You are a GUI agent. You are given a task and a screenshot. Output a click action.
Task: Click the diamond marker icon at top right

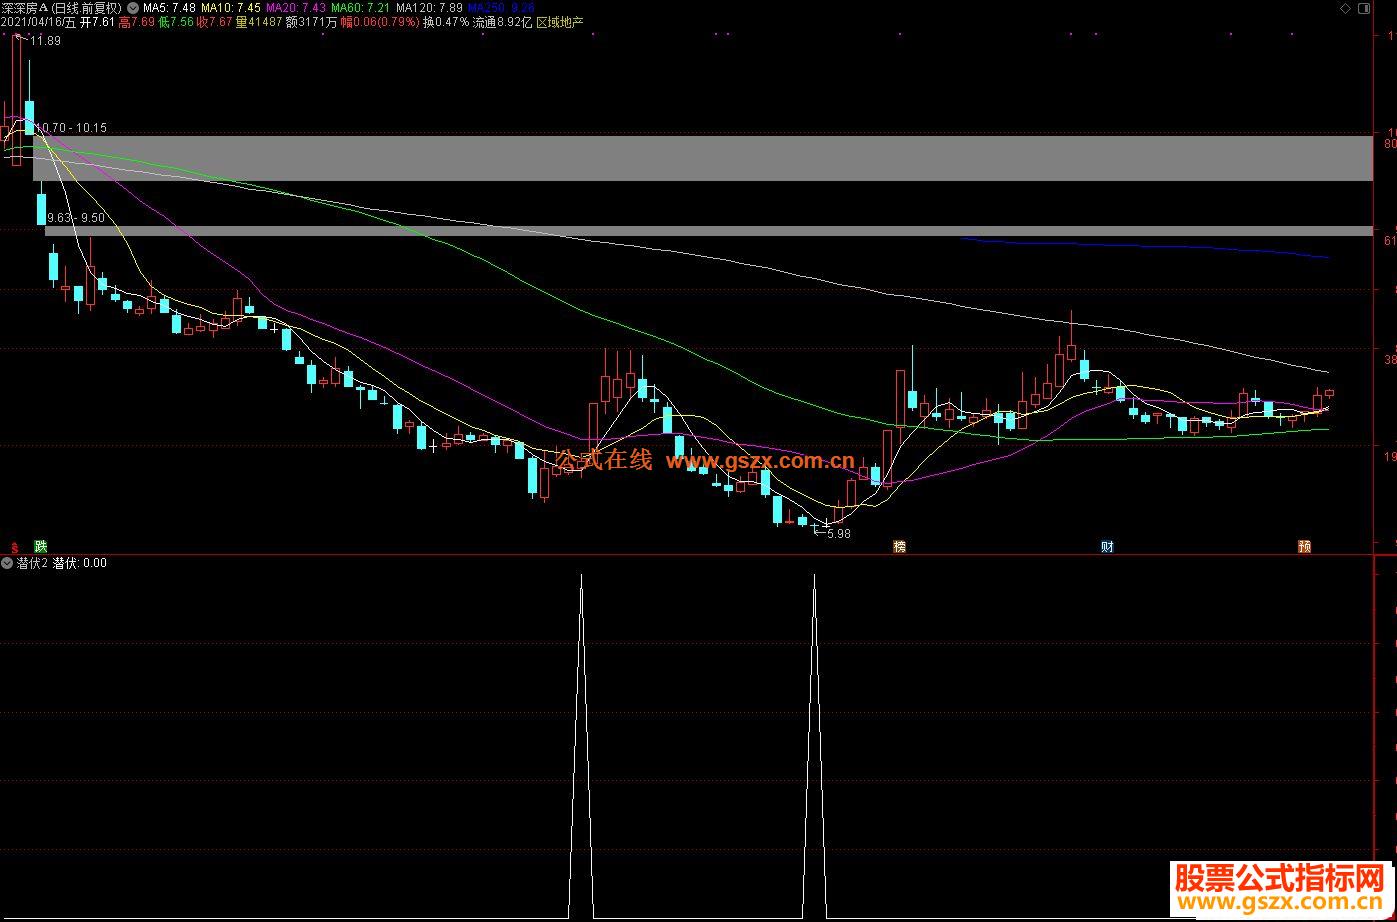[1344, 7]
